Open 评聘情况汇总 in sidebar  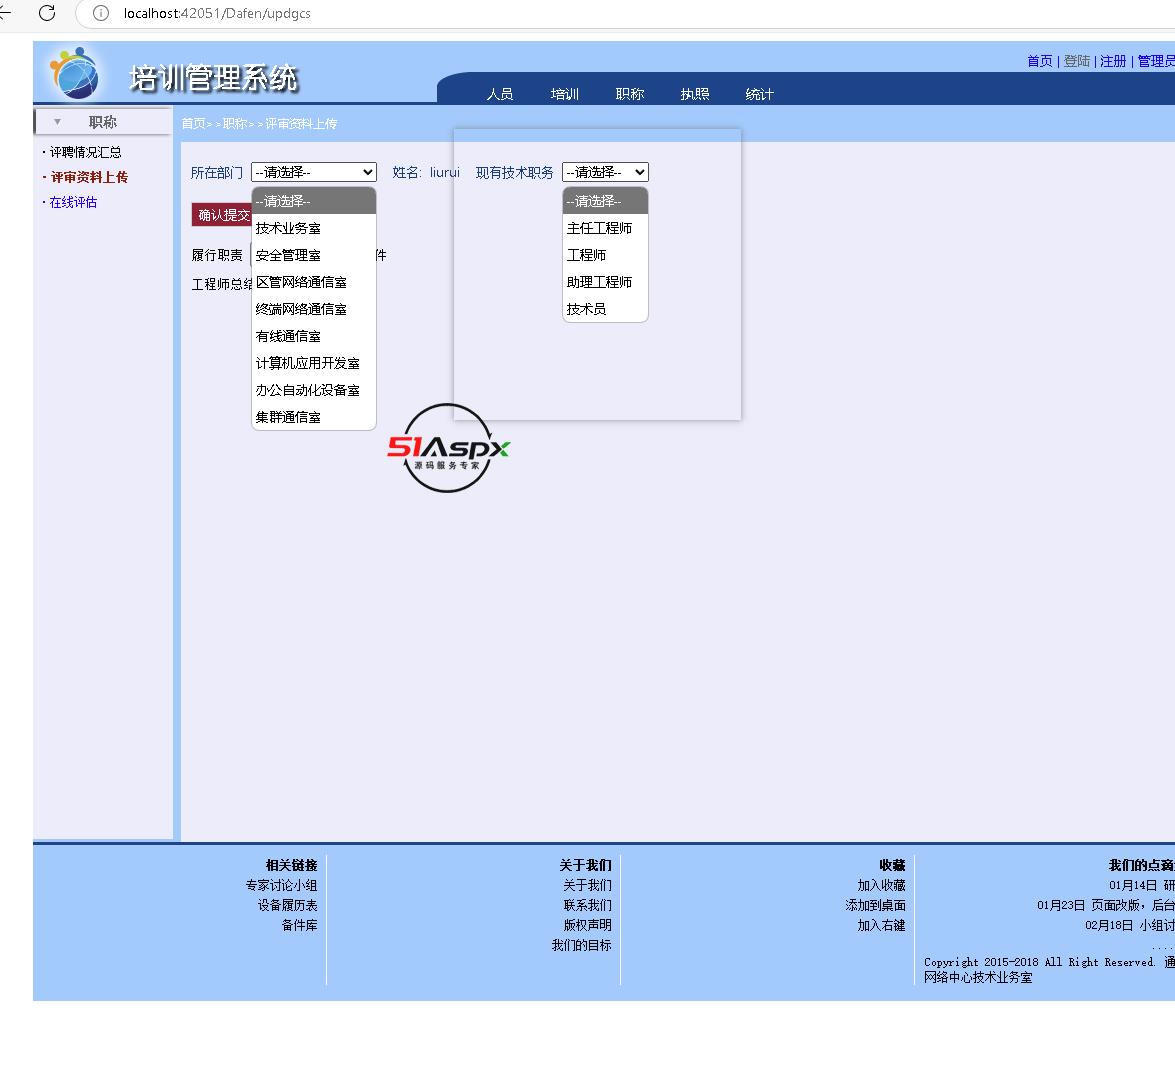[x=86, y=152]
